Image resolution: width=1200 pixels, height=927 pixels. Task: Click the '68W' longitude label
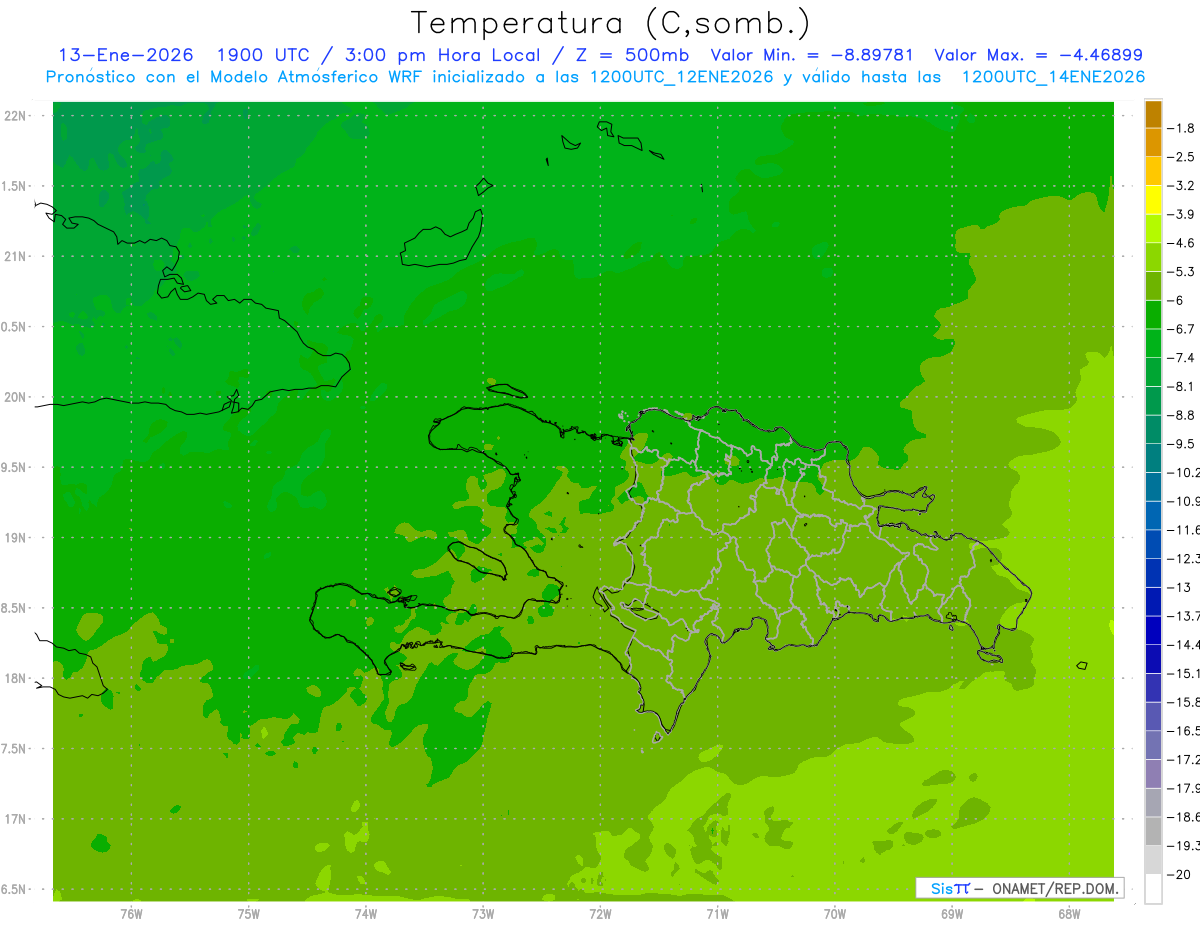1069,913
